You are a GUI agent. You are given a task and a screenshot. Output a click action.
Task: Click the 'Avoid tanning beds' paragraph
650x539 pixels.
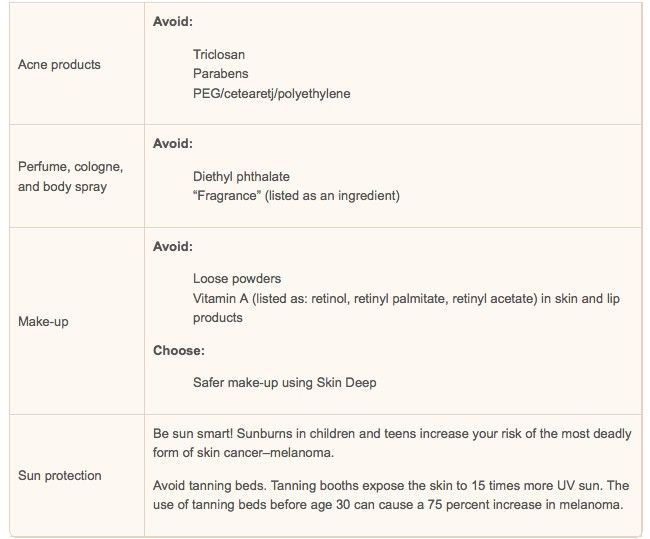[391, 495]
